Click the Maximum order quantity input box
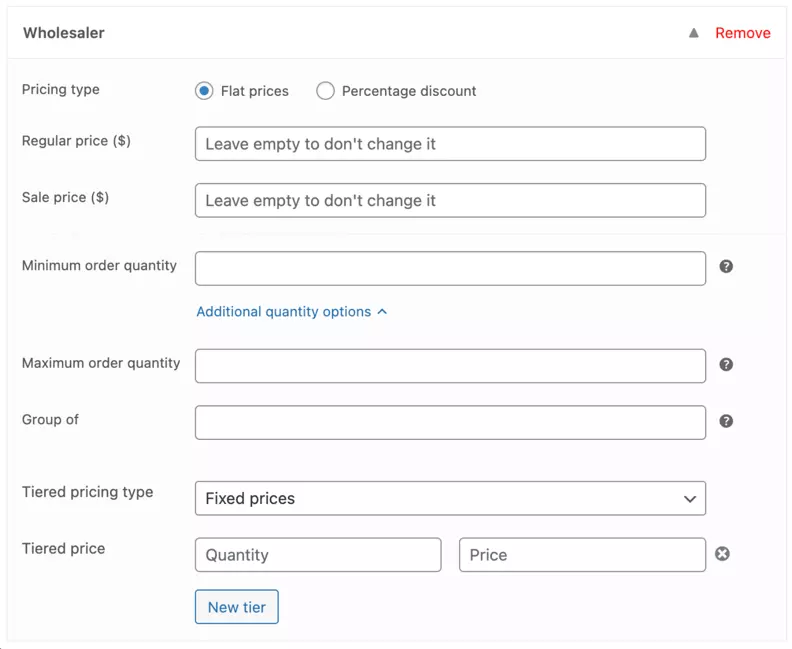 coord(450,366)
